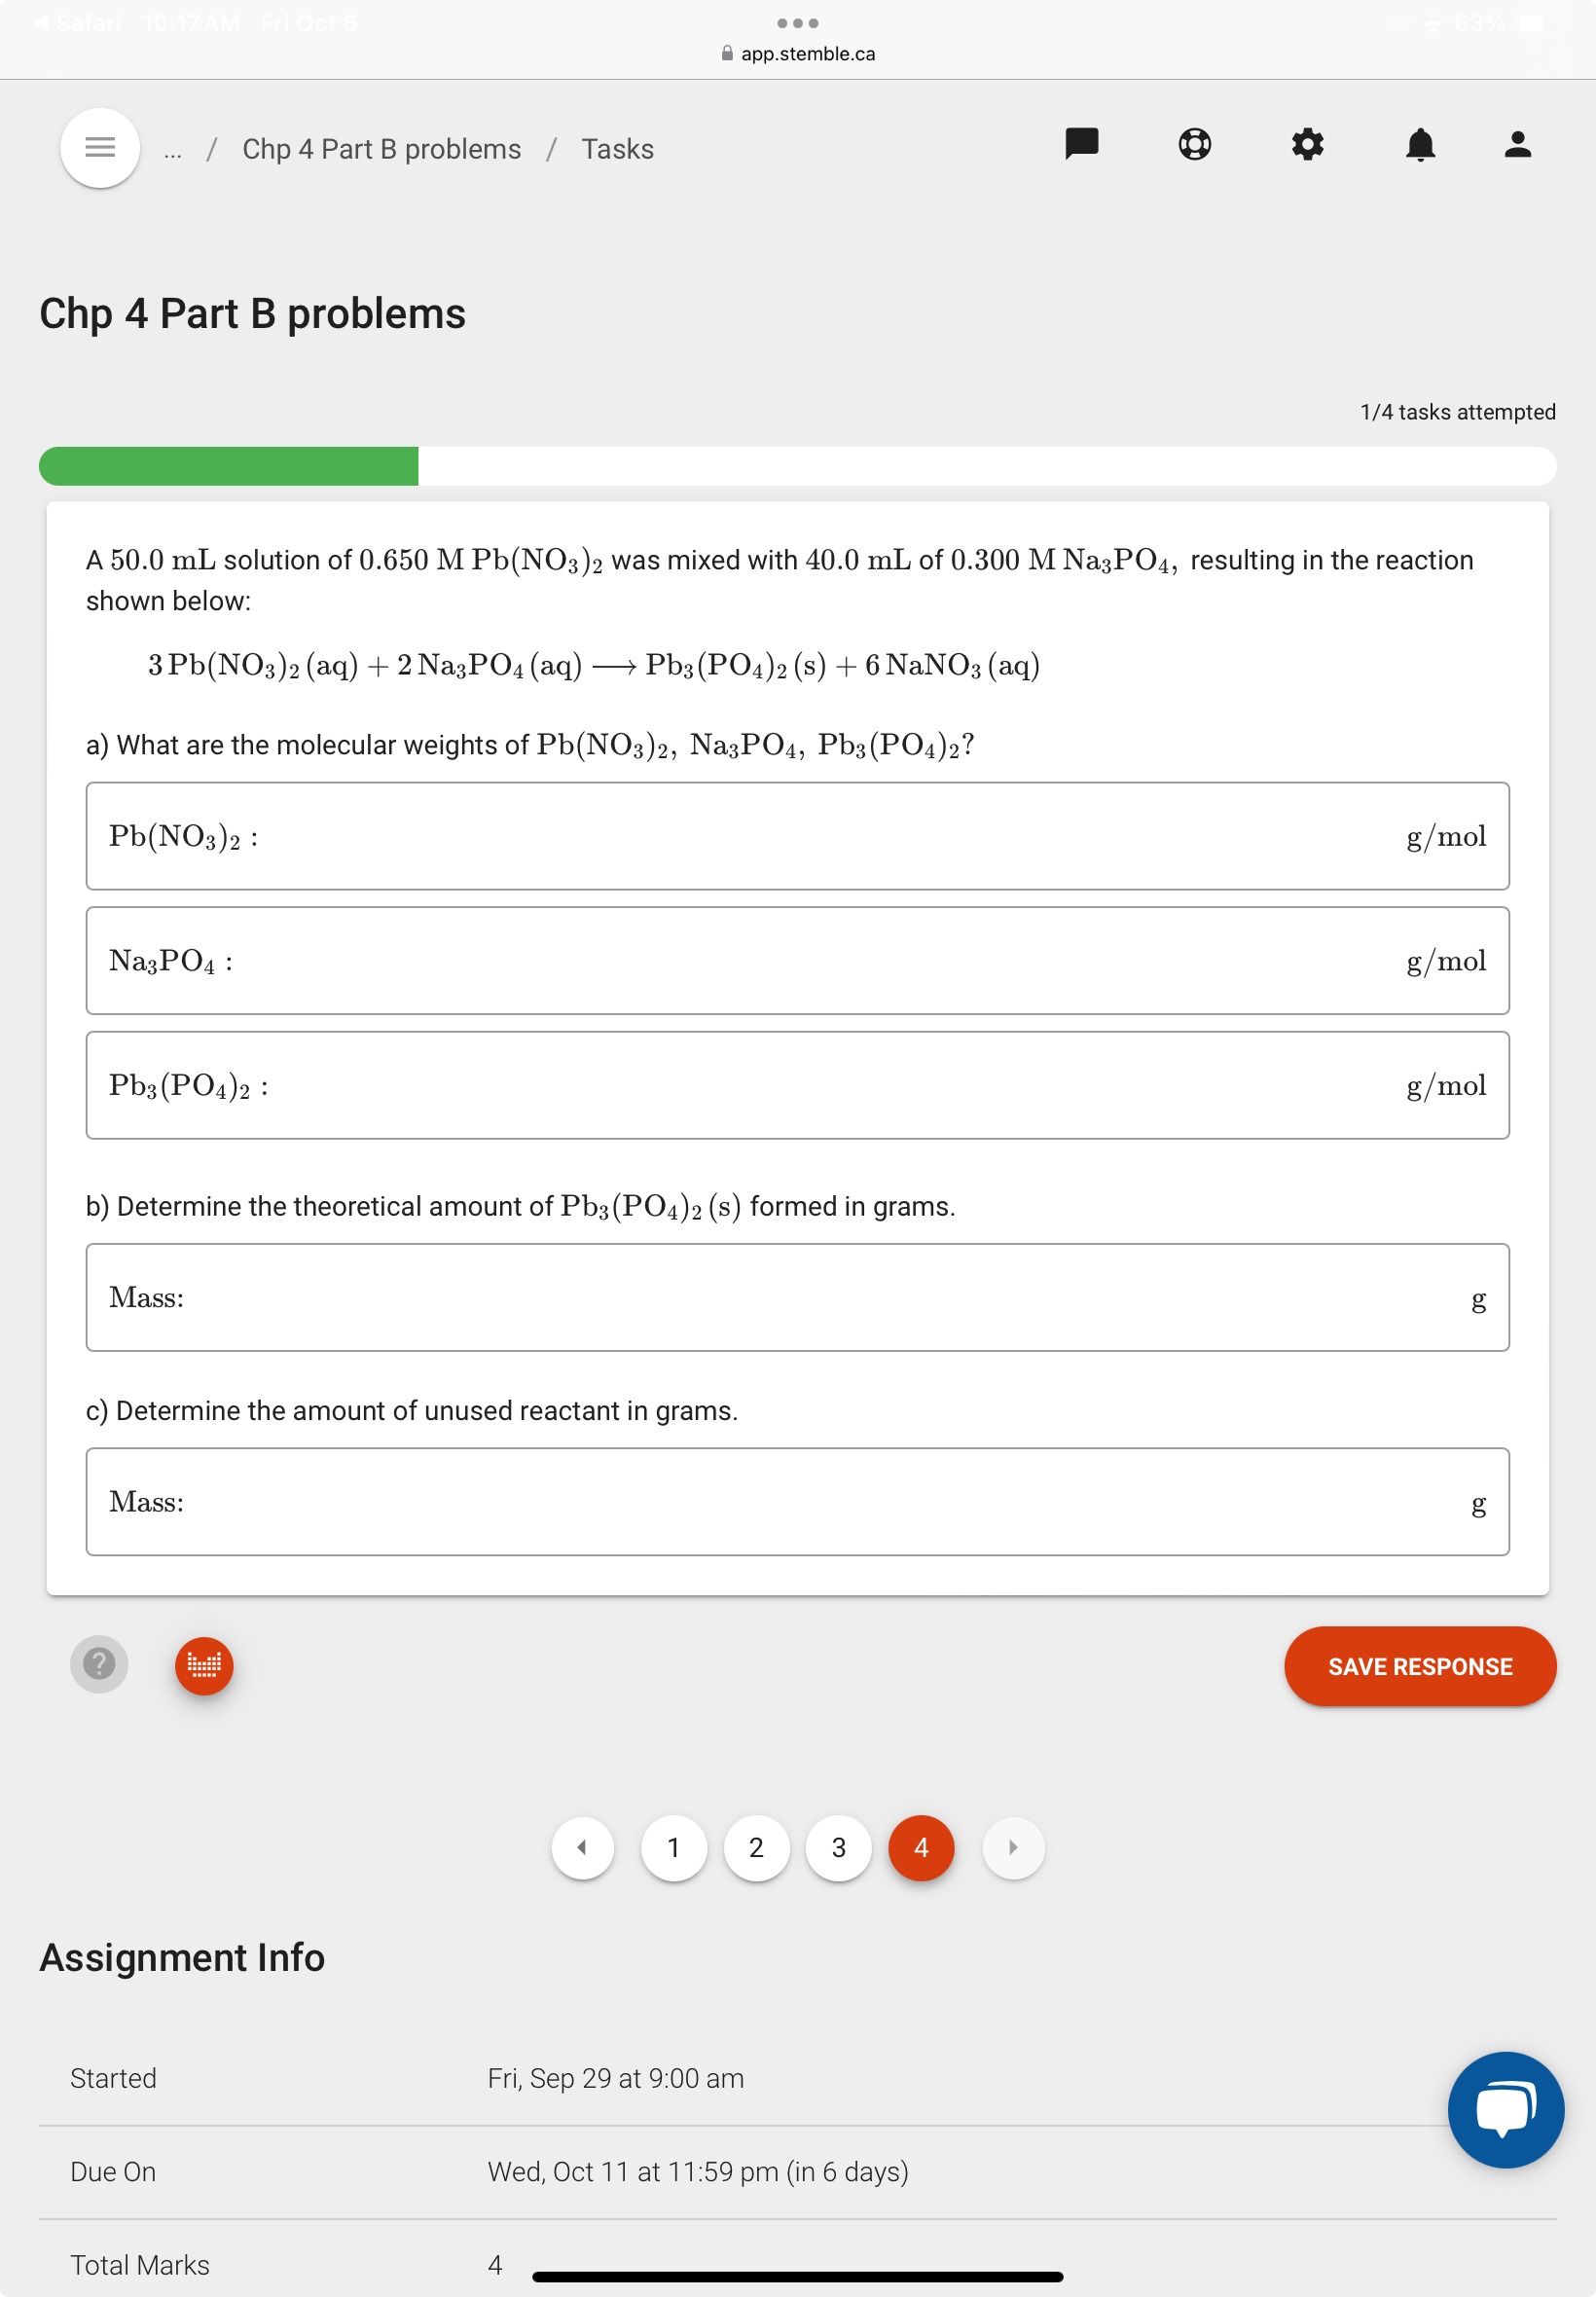This screenshot has width=1596, height=2297.
Task: Switch to task 3
Action: pyautogui.click(x=838, y=1848)
